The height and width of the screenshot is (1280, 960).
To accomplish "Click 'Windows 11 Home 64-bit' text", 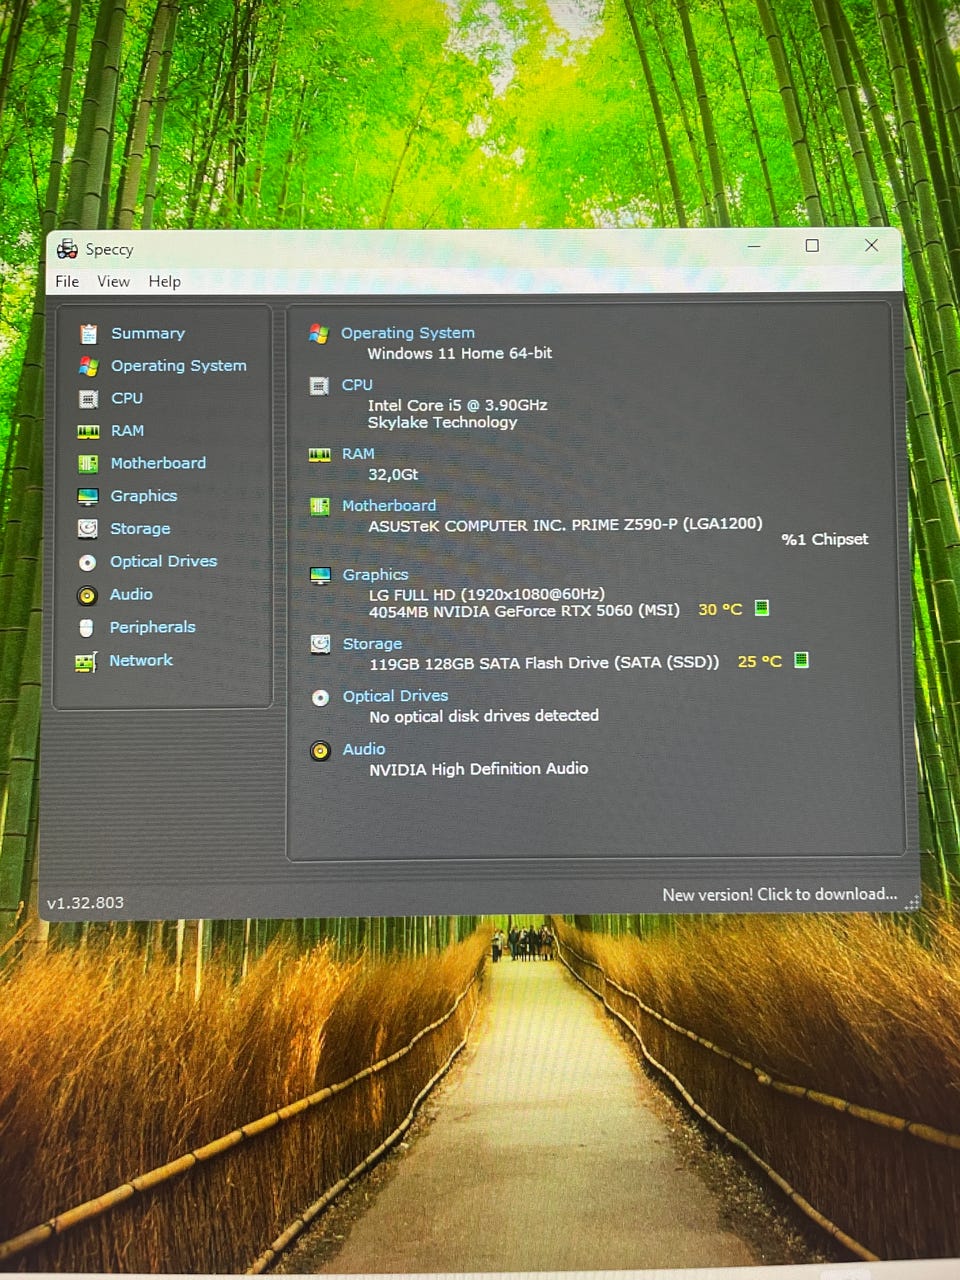I will (x=459, y=353).
